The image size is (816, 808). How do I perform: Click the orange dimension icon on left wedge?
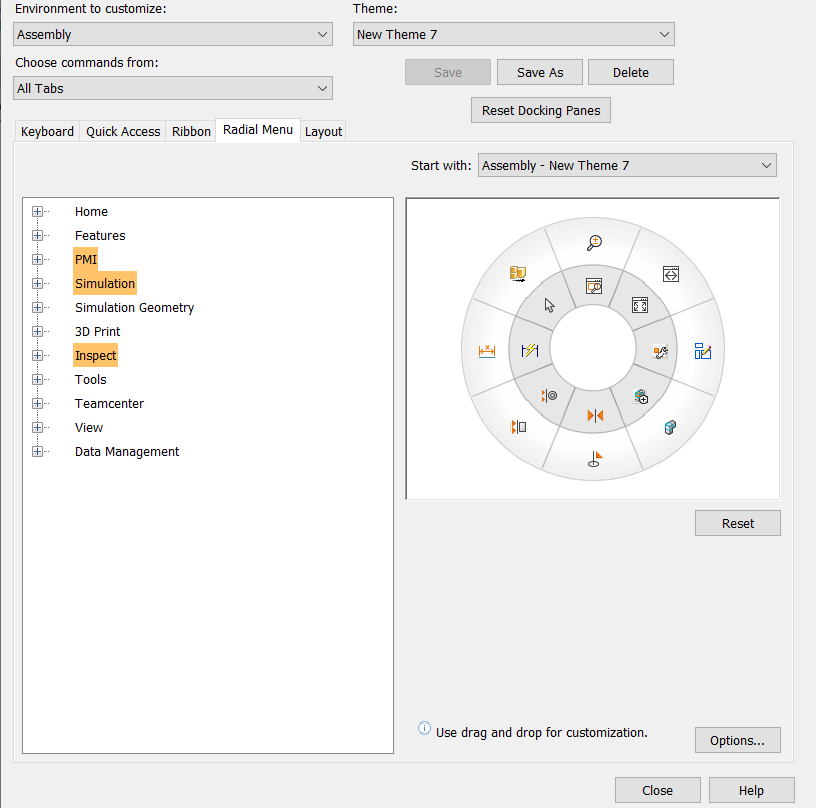point(487,351)
